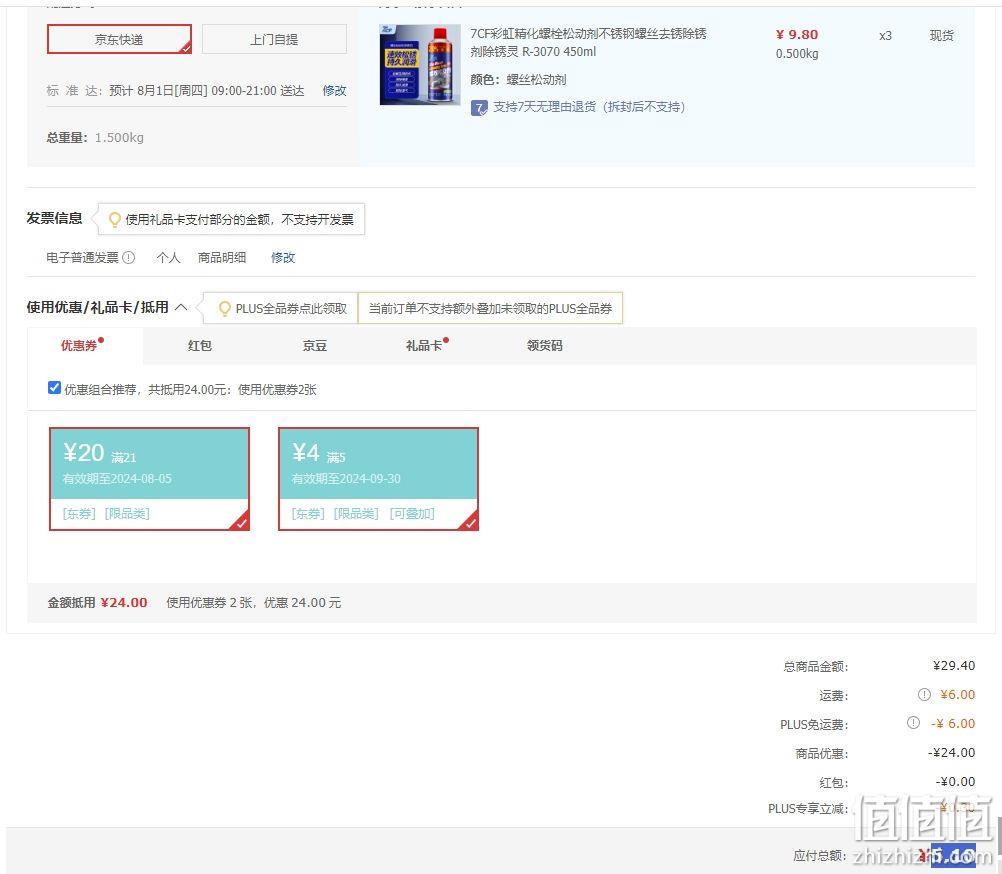The height and width of the screenshot is (874, 1002).
Task: Click info icon beside 电子普通发票
Action: pos(128,257)
